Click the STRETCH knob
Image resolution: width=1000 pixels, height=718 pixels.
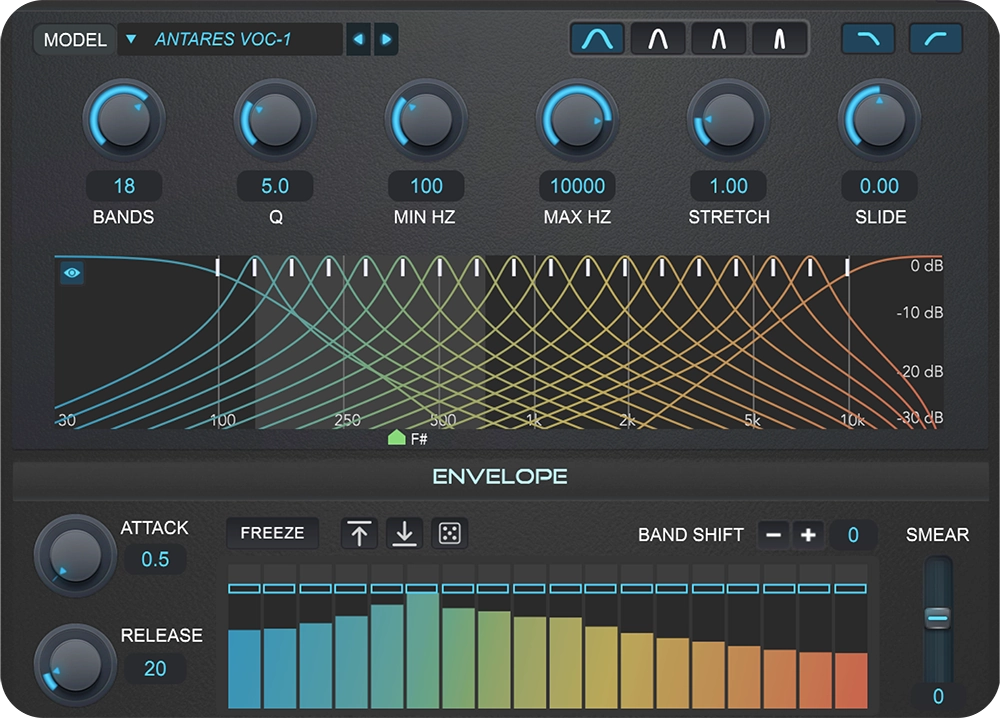coord(729,120)
